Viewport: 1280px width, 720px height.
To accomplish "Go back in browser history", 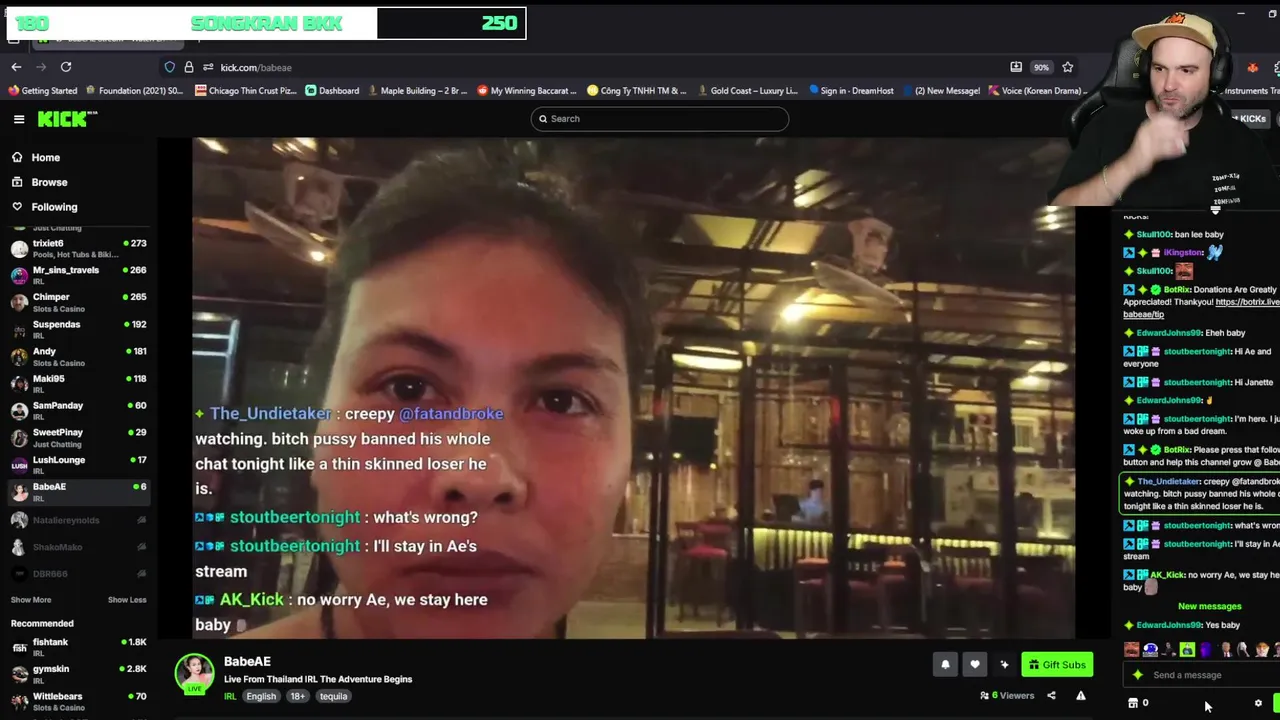I will click(16, 67).
